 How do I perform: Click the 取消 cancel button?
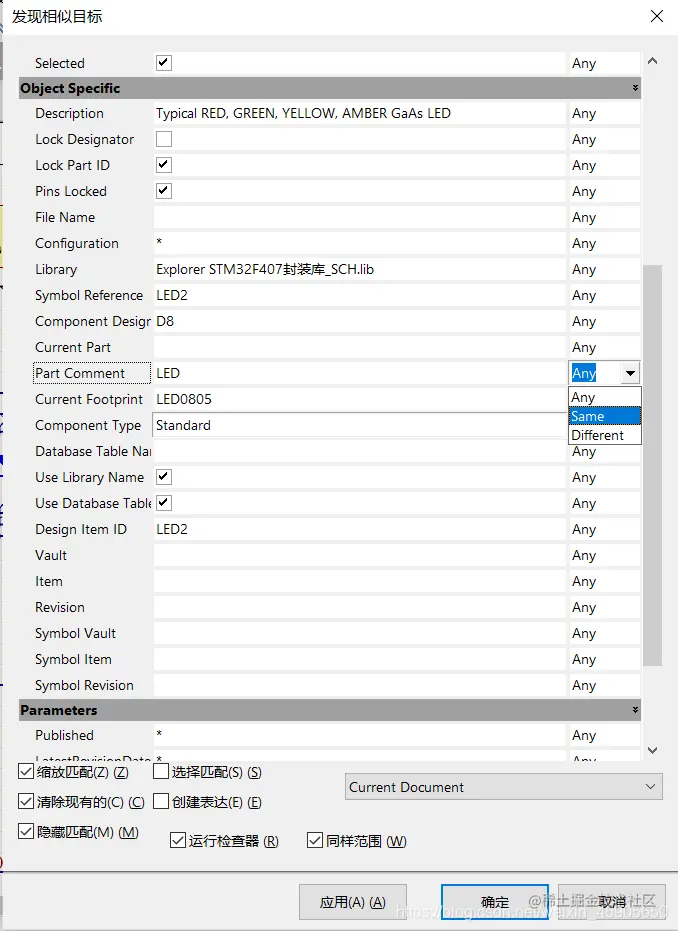click(612, 902)
